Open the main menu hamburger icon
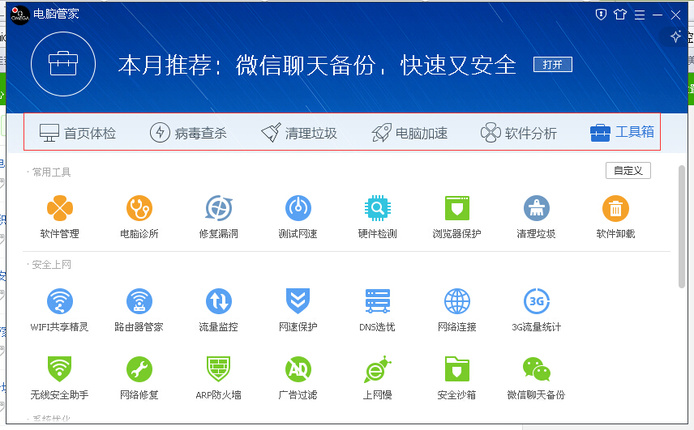This screenshot has height=430, width=694. click(x=640, y=15)
